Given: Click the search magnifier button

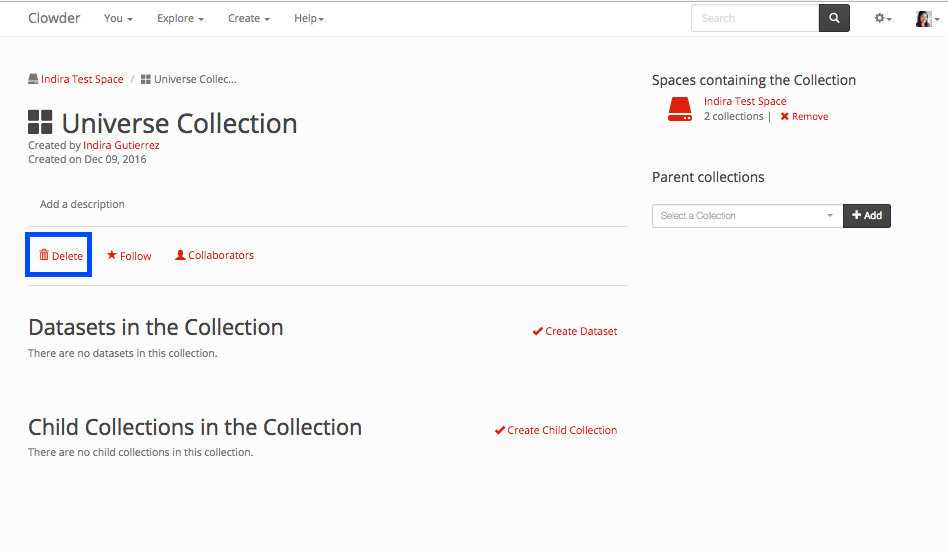Looking at the screenshot, I should click(834, 18).
